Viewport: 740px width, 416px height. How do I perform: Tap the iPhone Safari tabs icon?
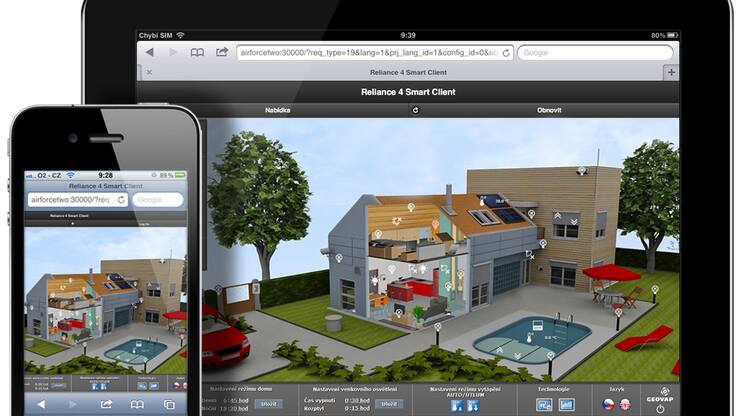click(168, 404)
